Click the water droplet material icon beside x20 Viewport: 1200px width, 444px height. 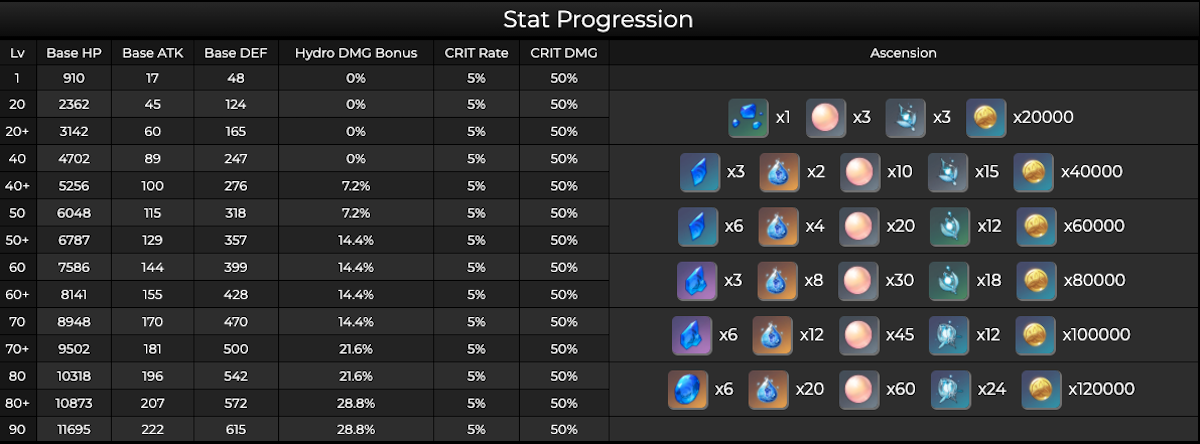point(769,389)
